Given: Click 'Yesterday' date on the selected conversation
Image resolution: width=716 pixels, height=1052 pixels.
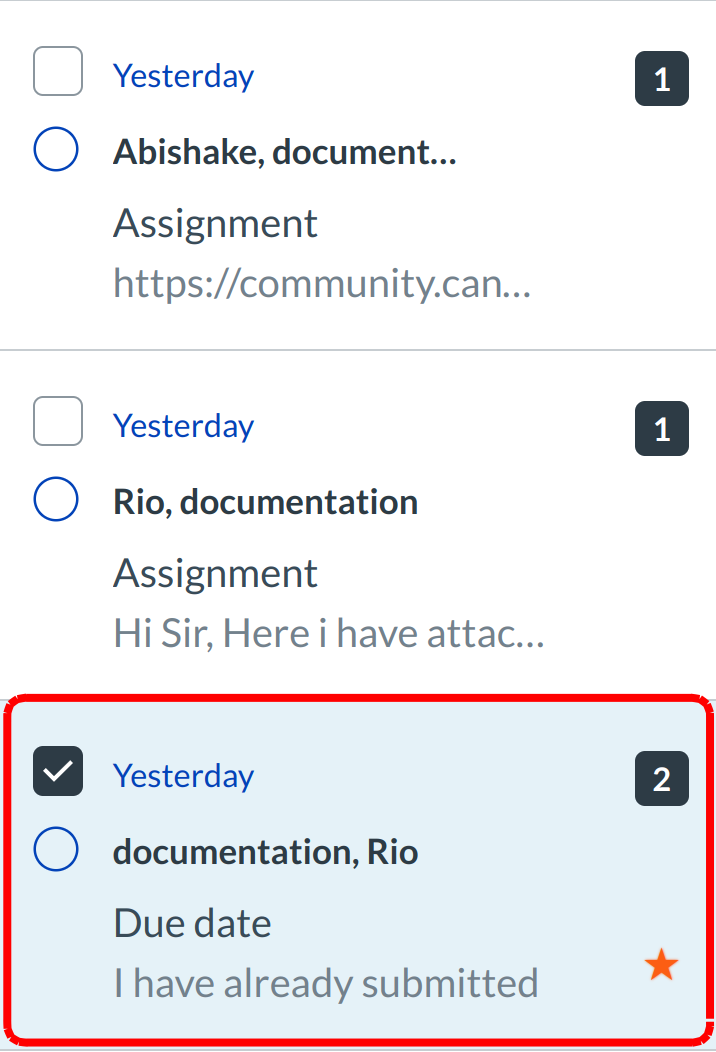Looking at the screenshot, I should pos(183,776).
